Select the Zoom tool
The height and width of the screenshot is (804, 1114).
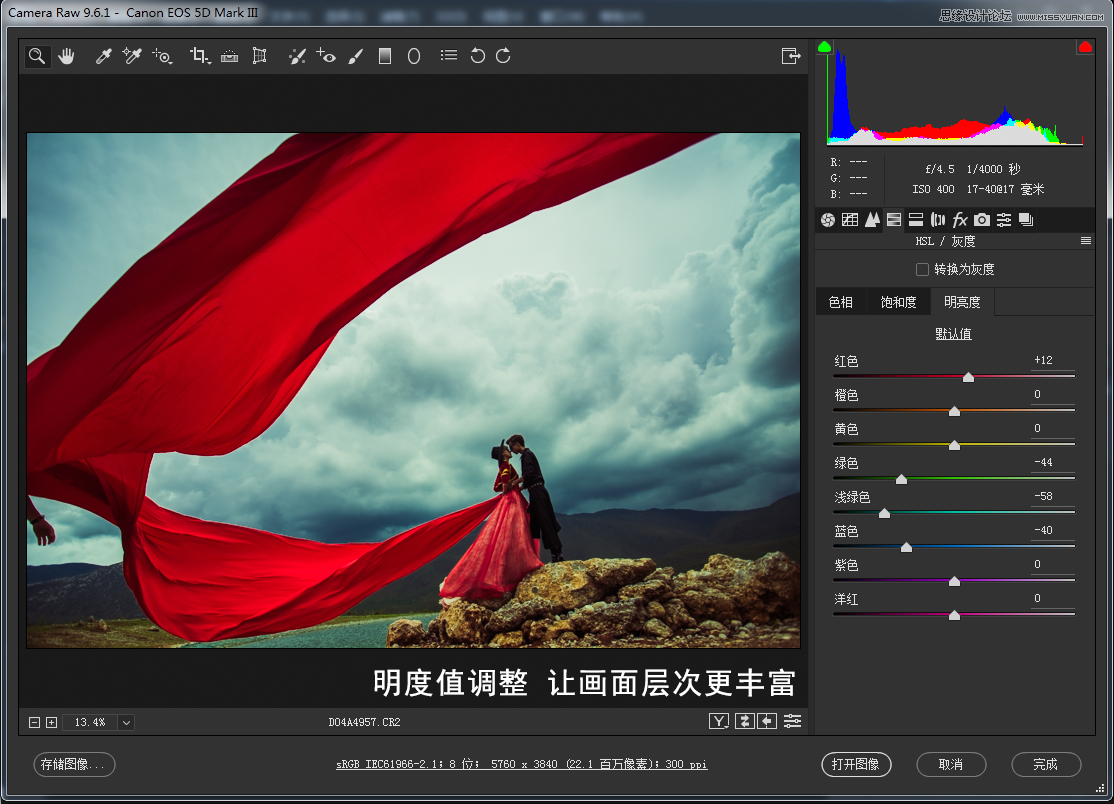(x=37, y=56)
